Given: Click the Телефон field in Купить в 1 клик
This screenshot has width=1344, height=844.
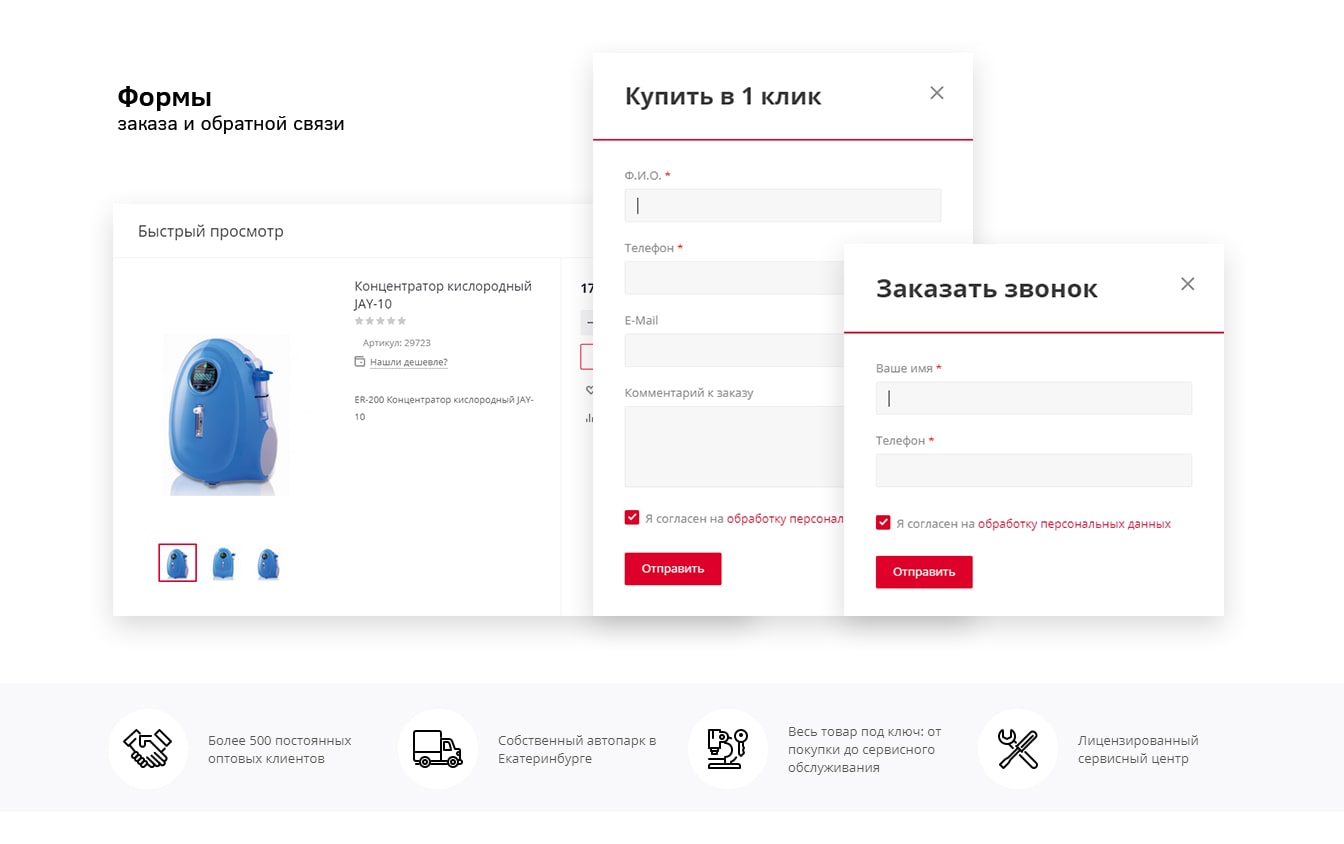Looking at the screenshot, I should (x=734, y=278).
